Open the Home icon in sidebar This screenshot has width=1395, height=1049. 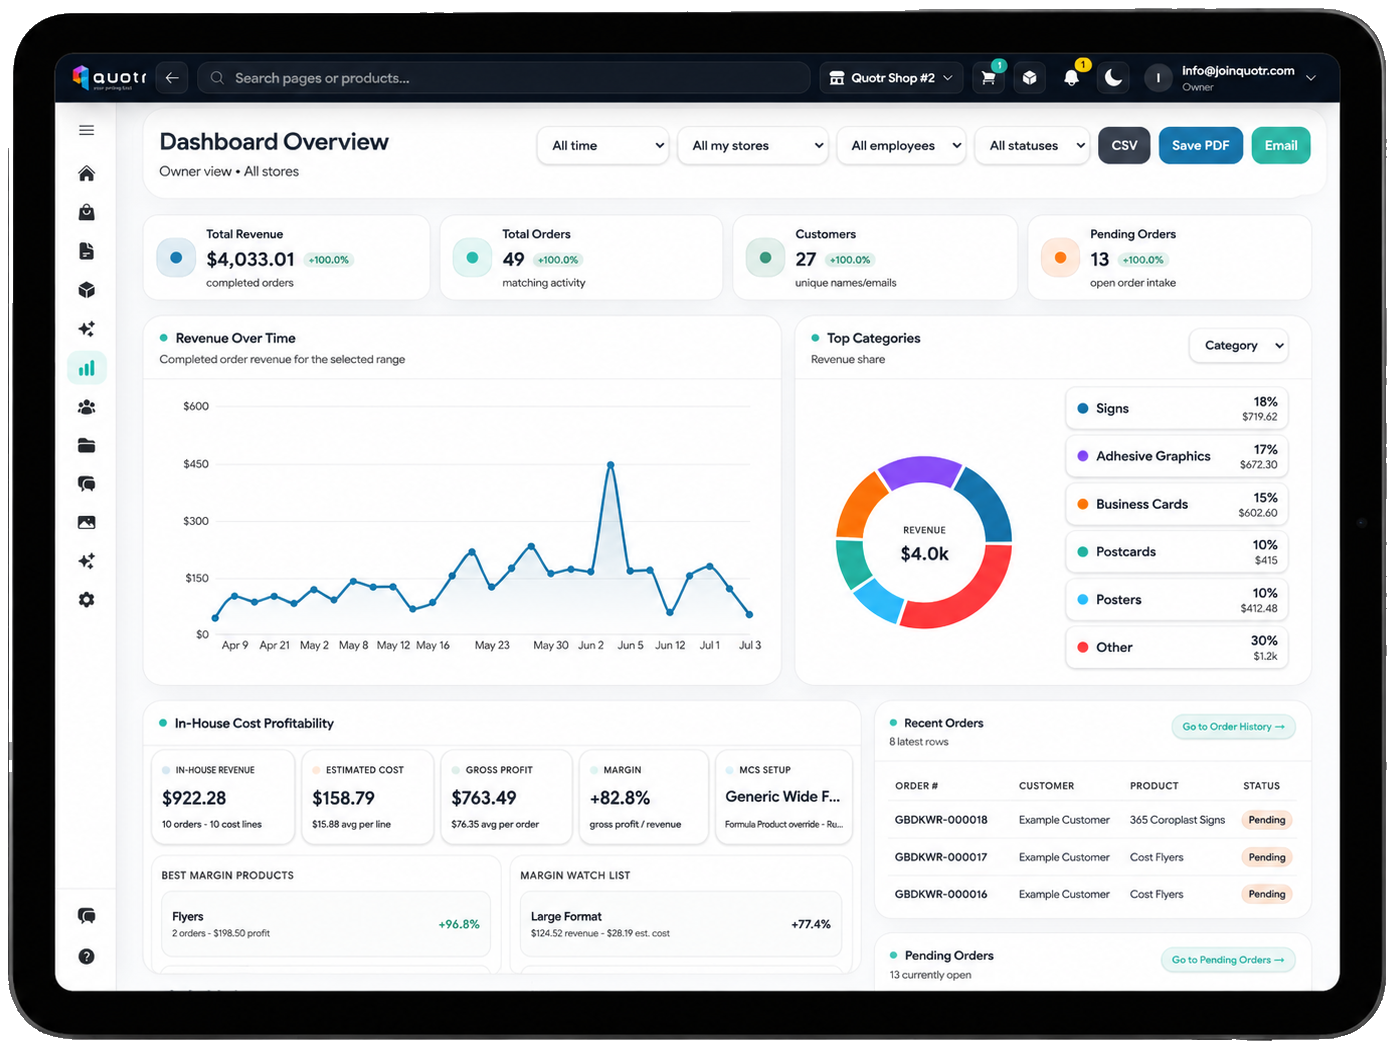(87, 173)
